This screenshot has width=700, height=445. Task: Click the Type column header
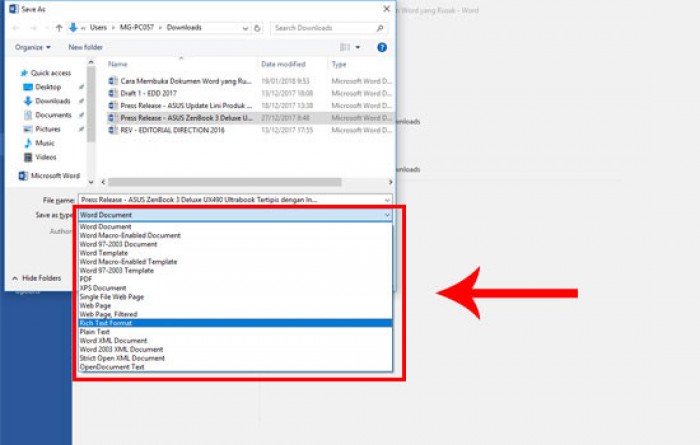click(x=339, y=64)
